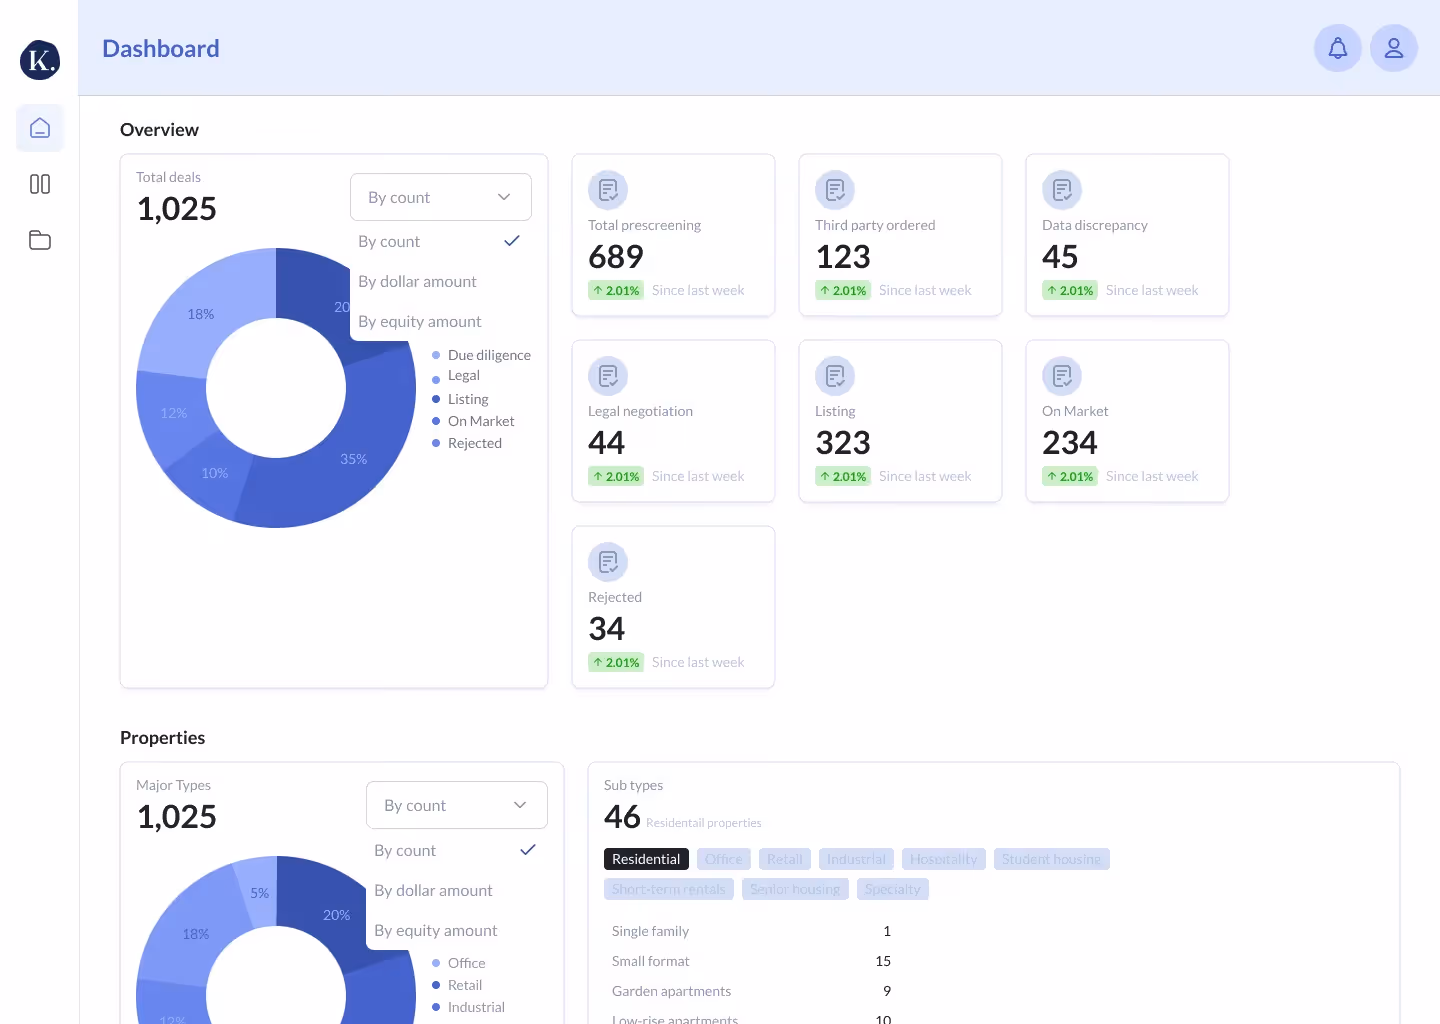Open the folder section in the sidebar
The height and width of the screenshot is (1024, 1440).
pyautogui.click(x=39, y=240)
